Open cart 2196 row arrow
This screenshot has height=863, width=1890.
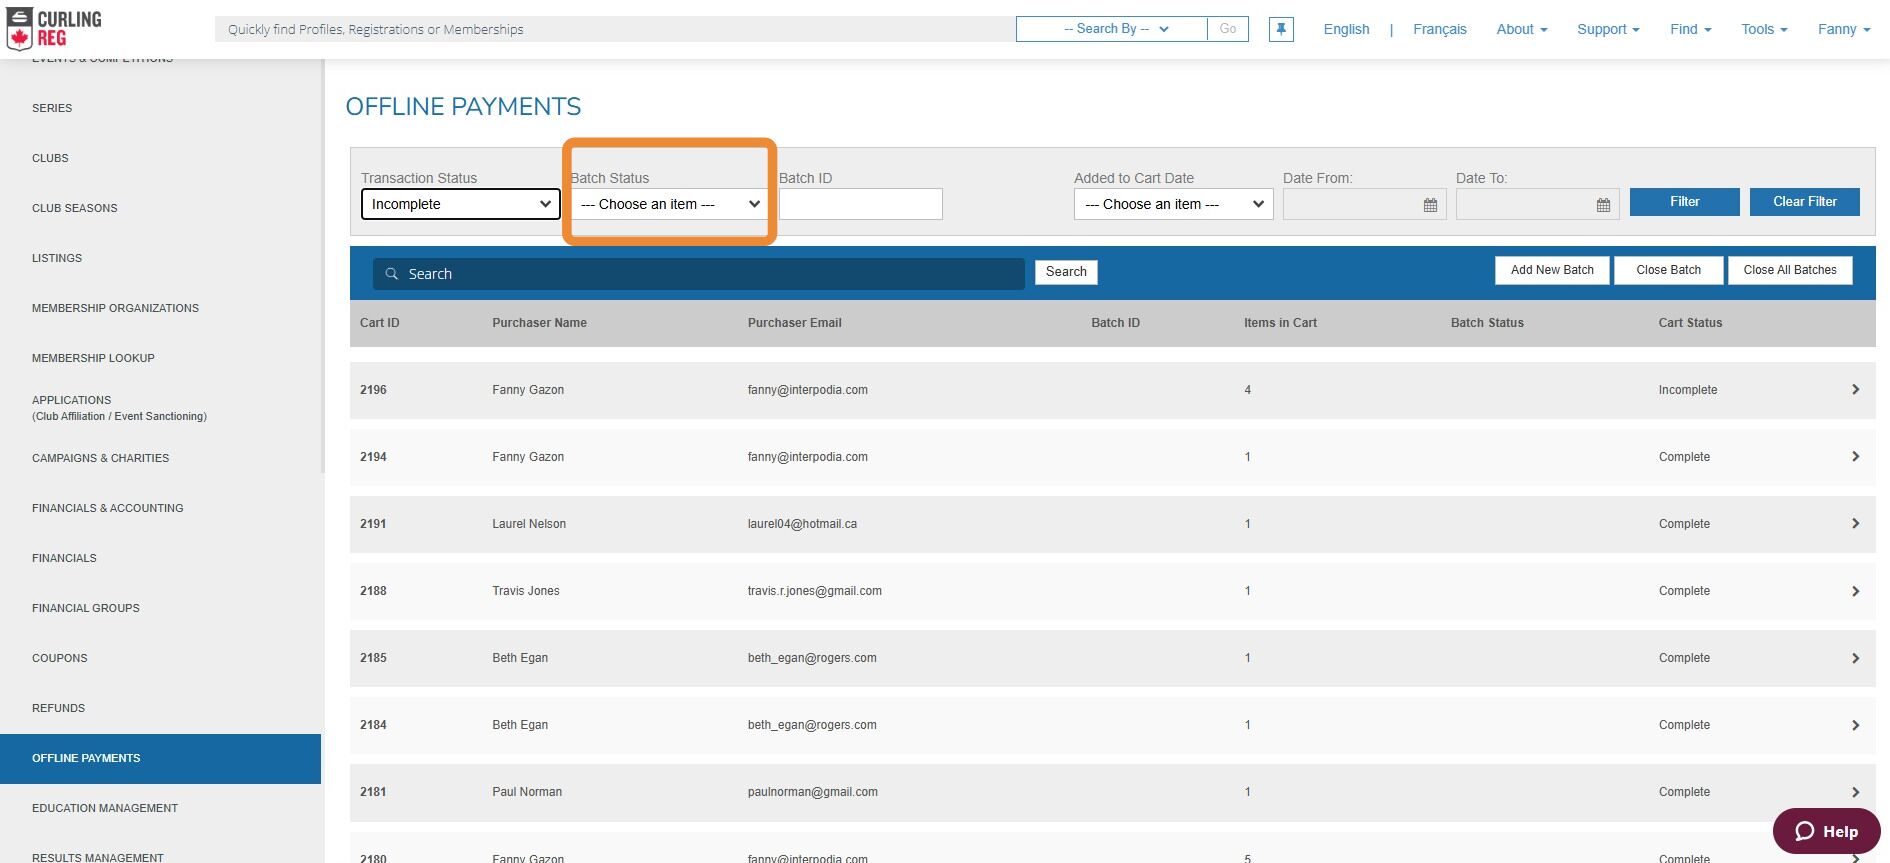1855,389
